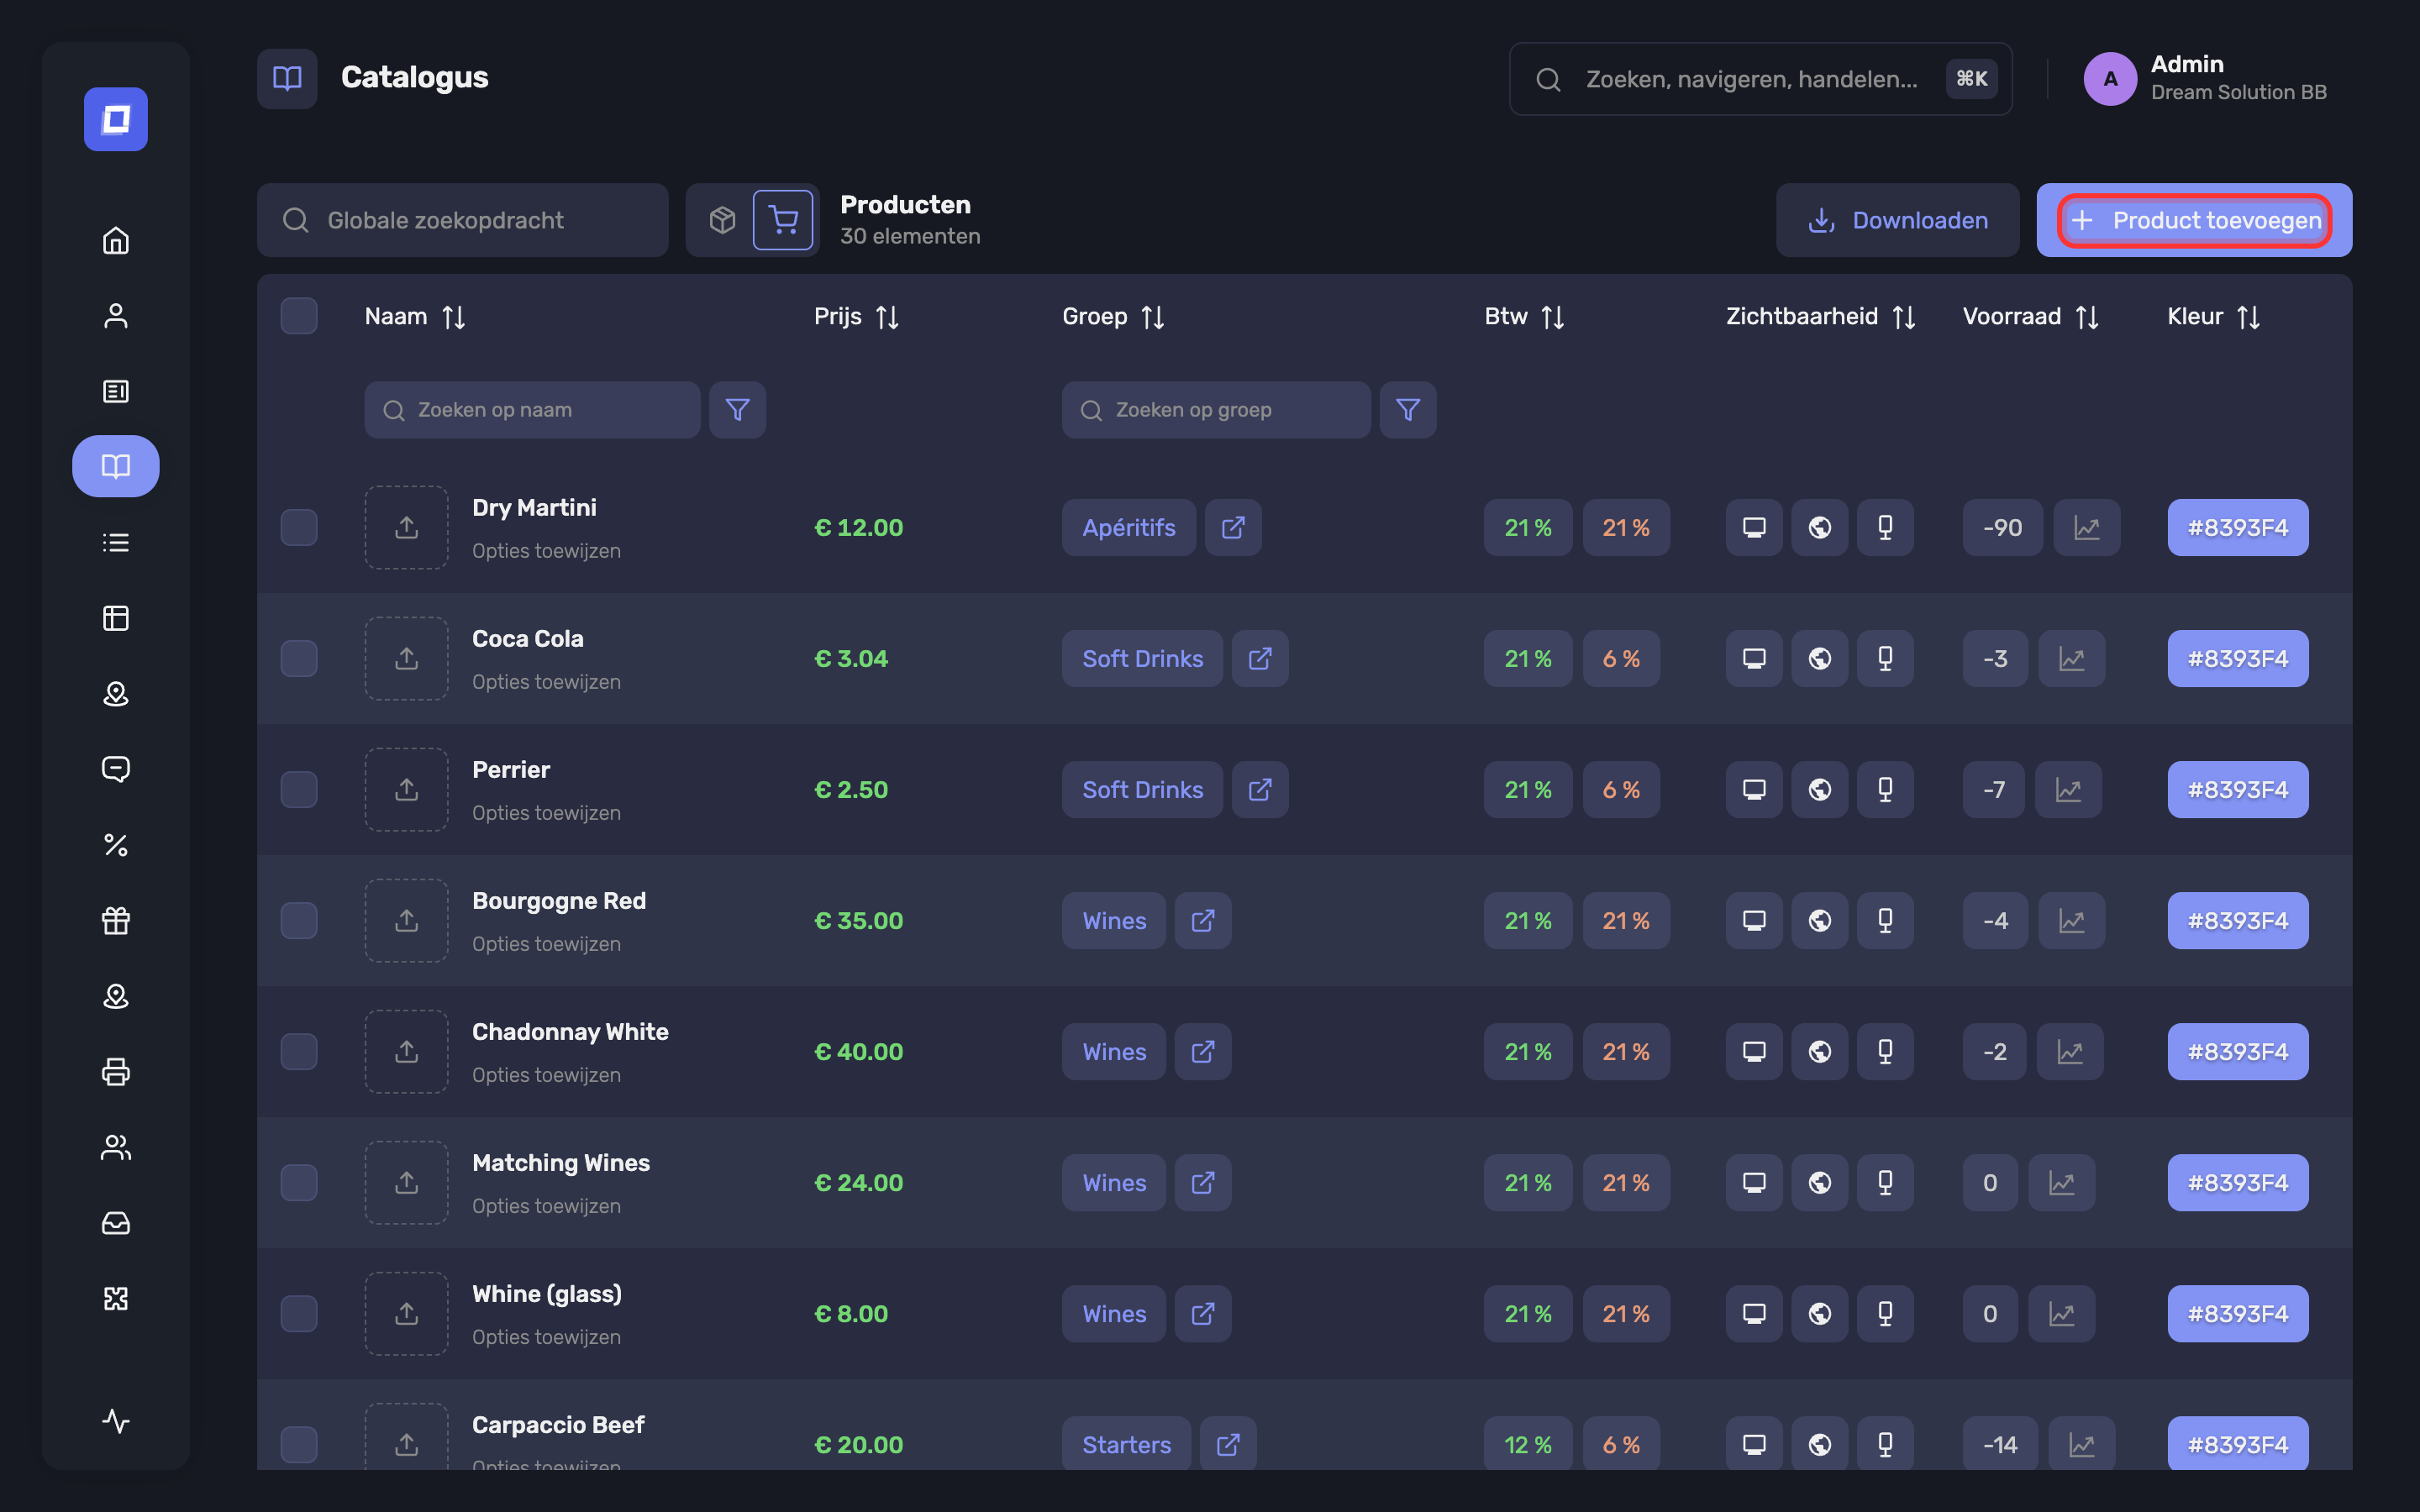
Task: Toggle select-all checkbox in table header
Action: tap(299, 316)
